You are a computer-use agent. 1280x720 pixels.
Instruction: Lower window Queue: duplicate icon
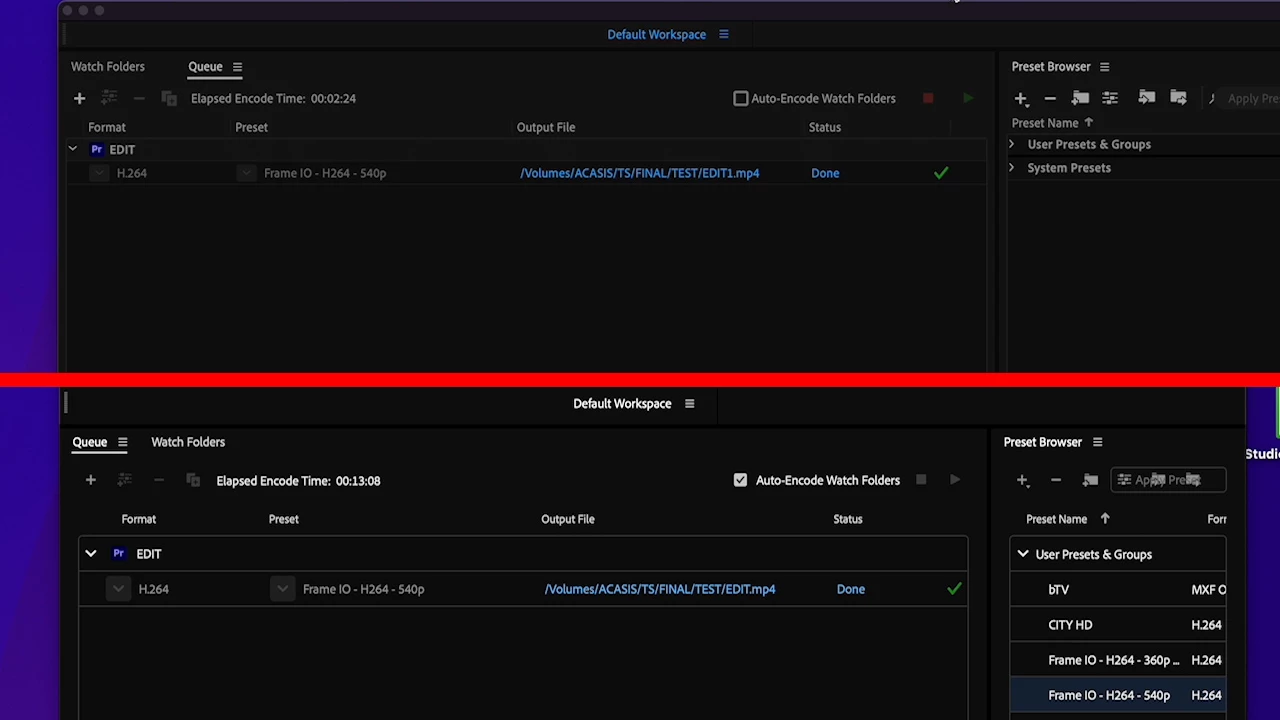[x=193, y=480]
